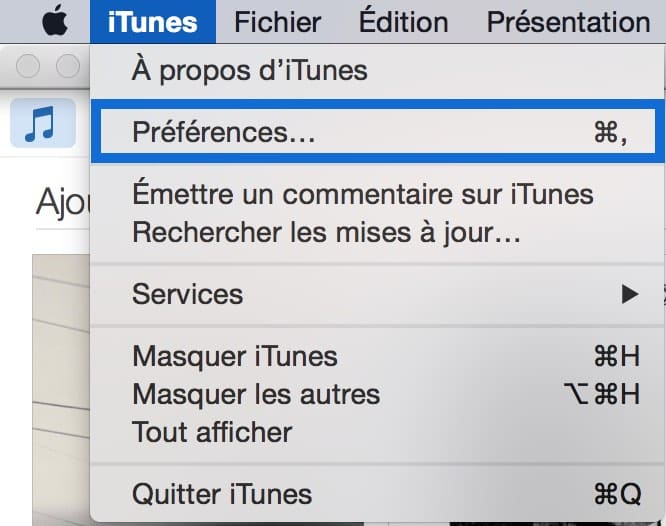Click the first gray window control button
666x526 pixels.
(x=28, y=66)
